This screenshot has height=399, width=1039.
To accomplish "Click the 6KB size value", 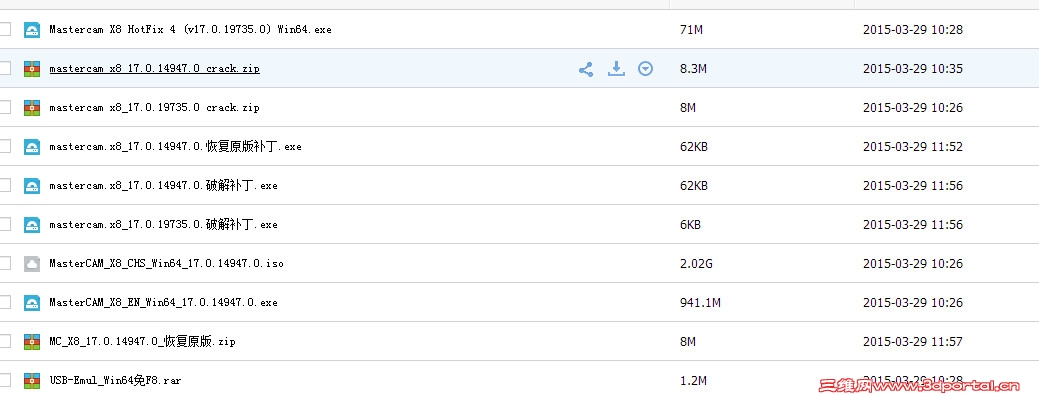I will [x=690, y=225].
